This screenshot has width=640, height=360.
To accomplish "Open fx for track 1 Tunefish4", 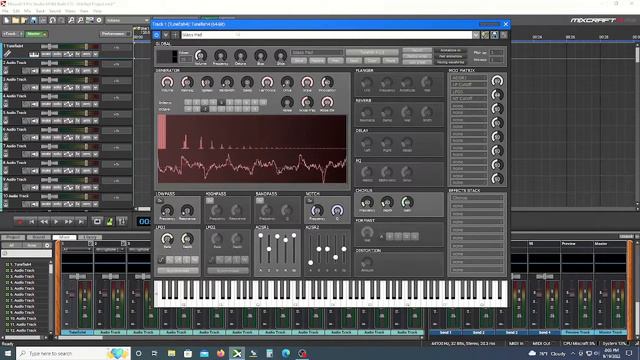I will (78, 54).
